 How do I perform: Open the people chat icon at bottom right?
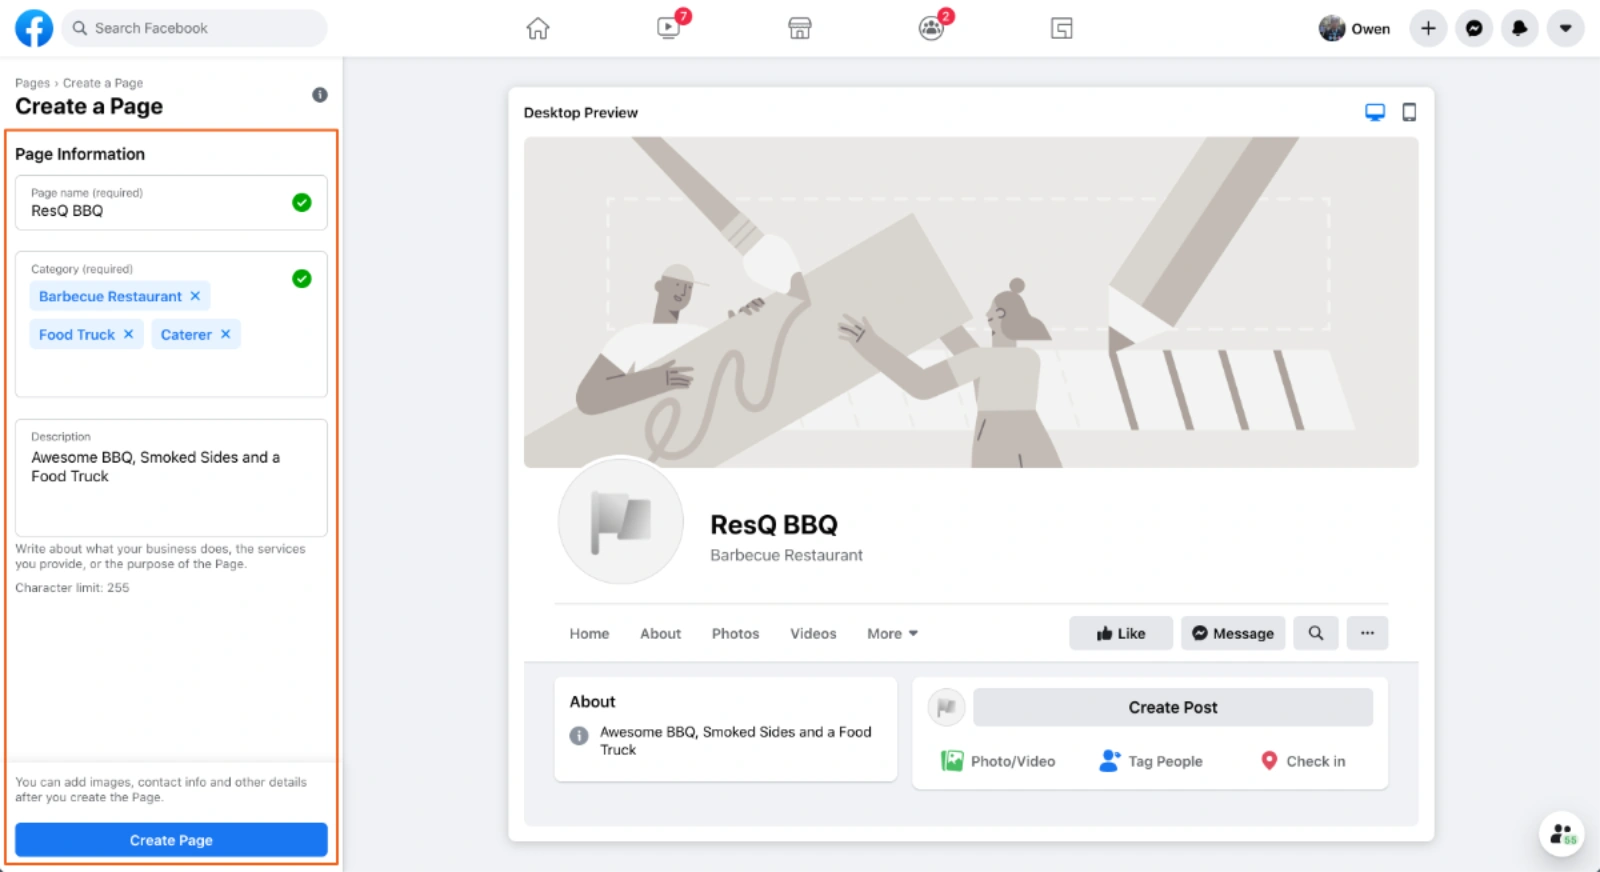(1562, 834)
